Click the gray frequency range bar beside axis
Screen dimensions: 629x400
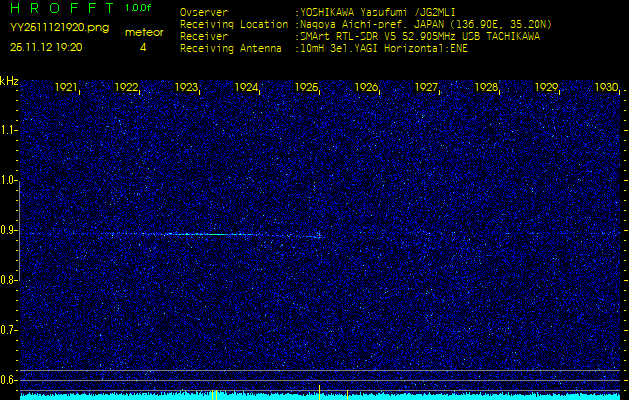pyautogui.click(x=19, y=231)
